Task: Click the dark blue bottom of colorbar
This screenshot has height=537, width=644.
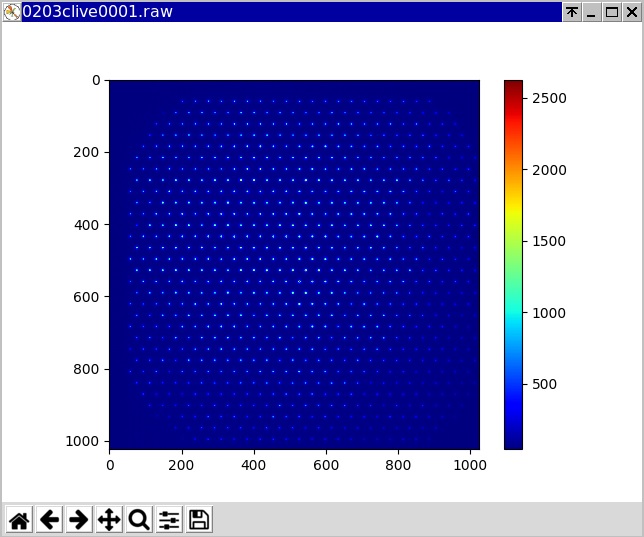Action: (x=513, y=444)
